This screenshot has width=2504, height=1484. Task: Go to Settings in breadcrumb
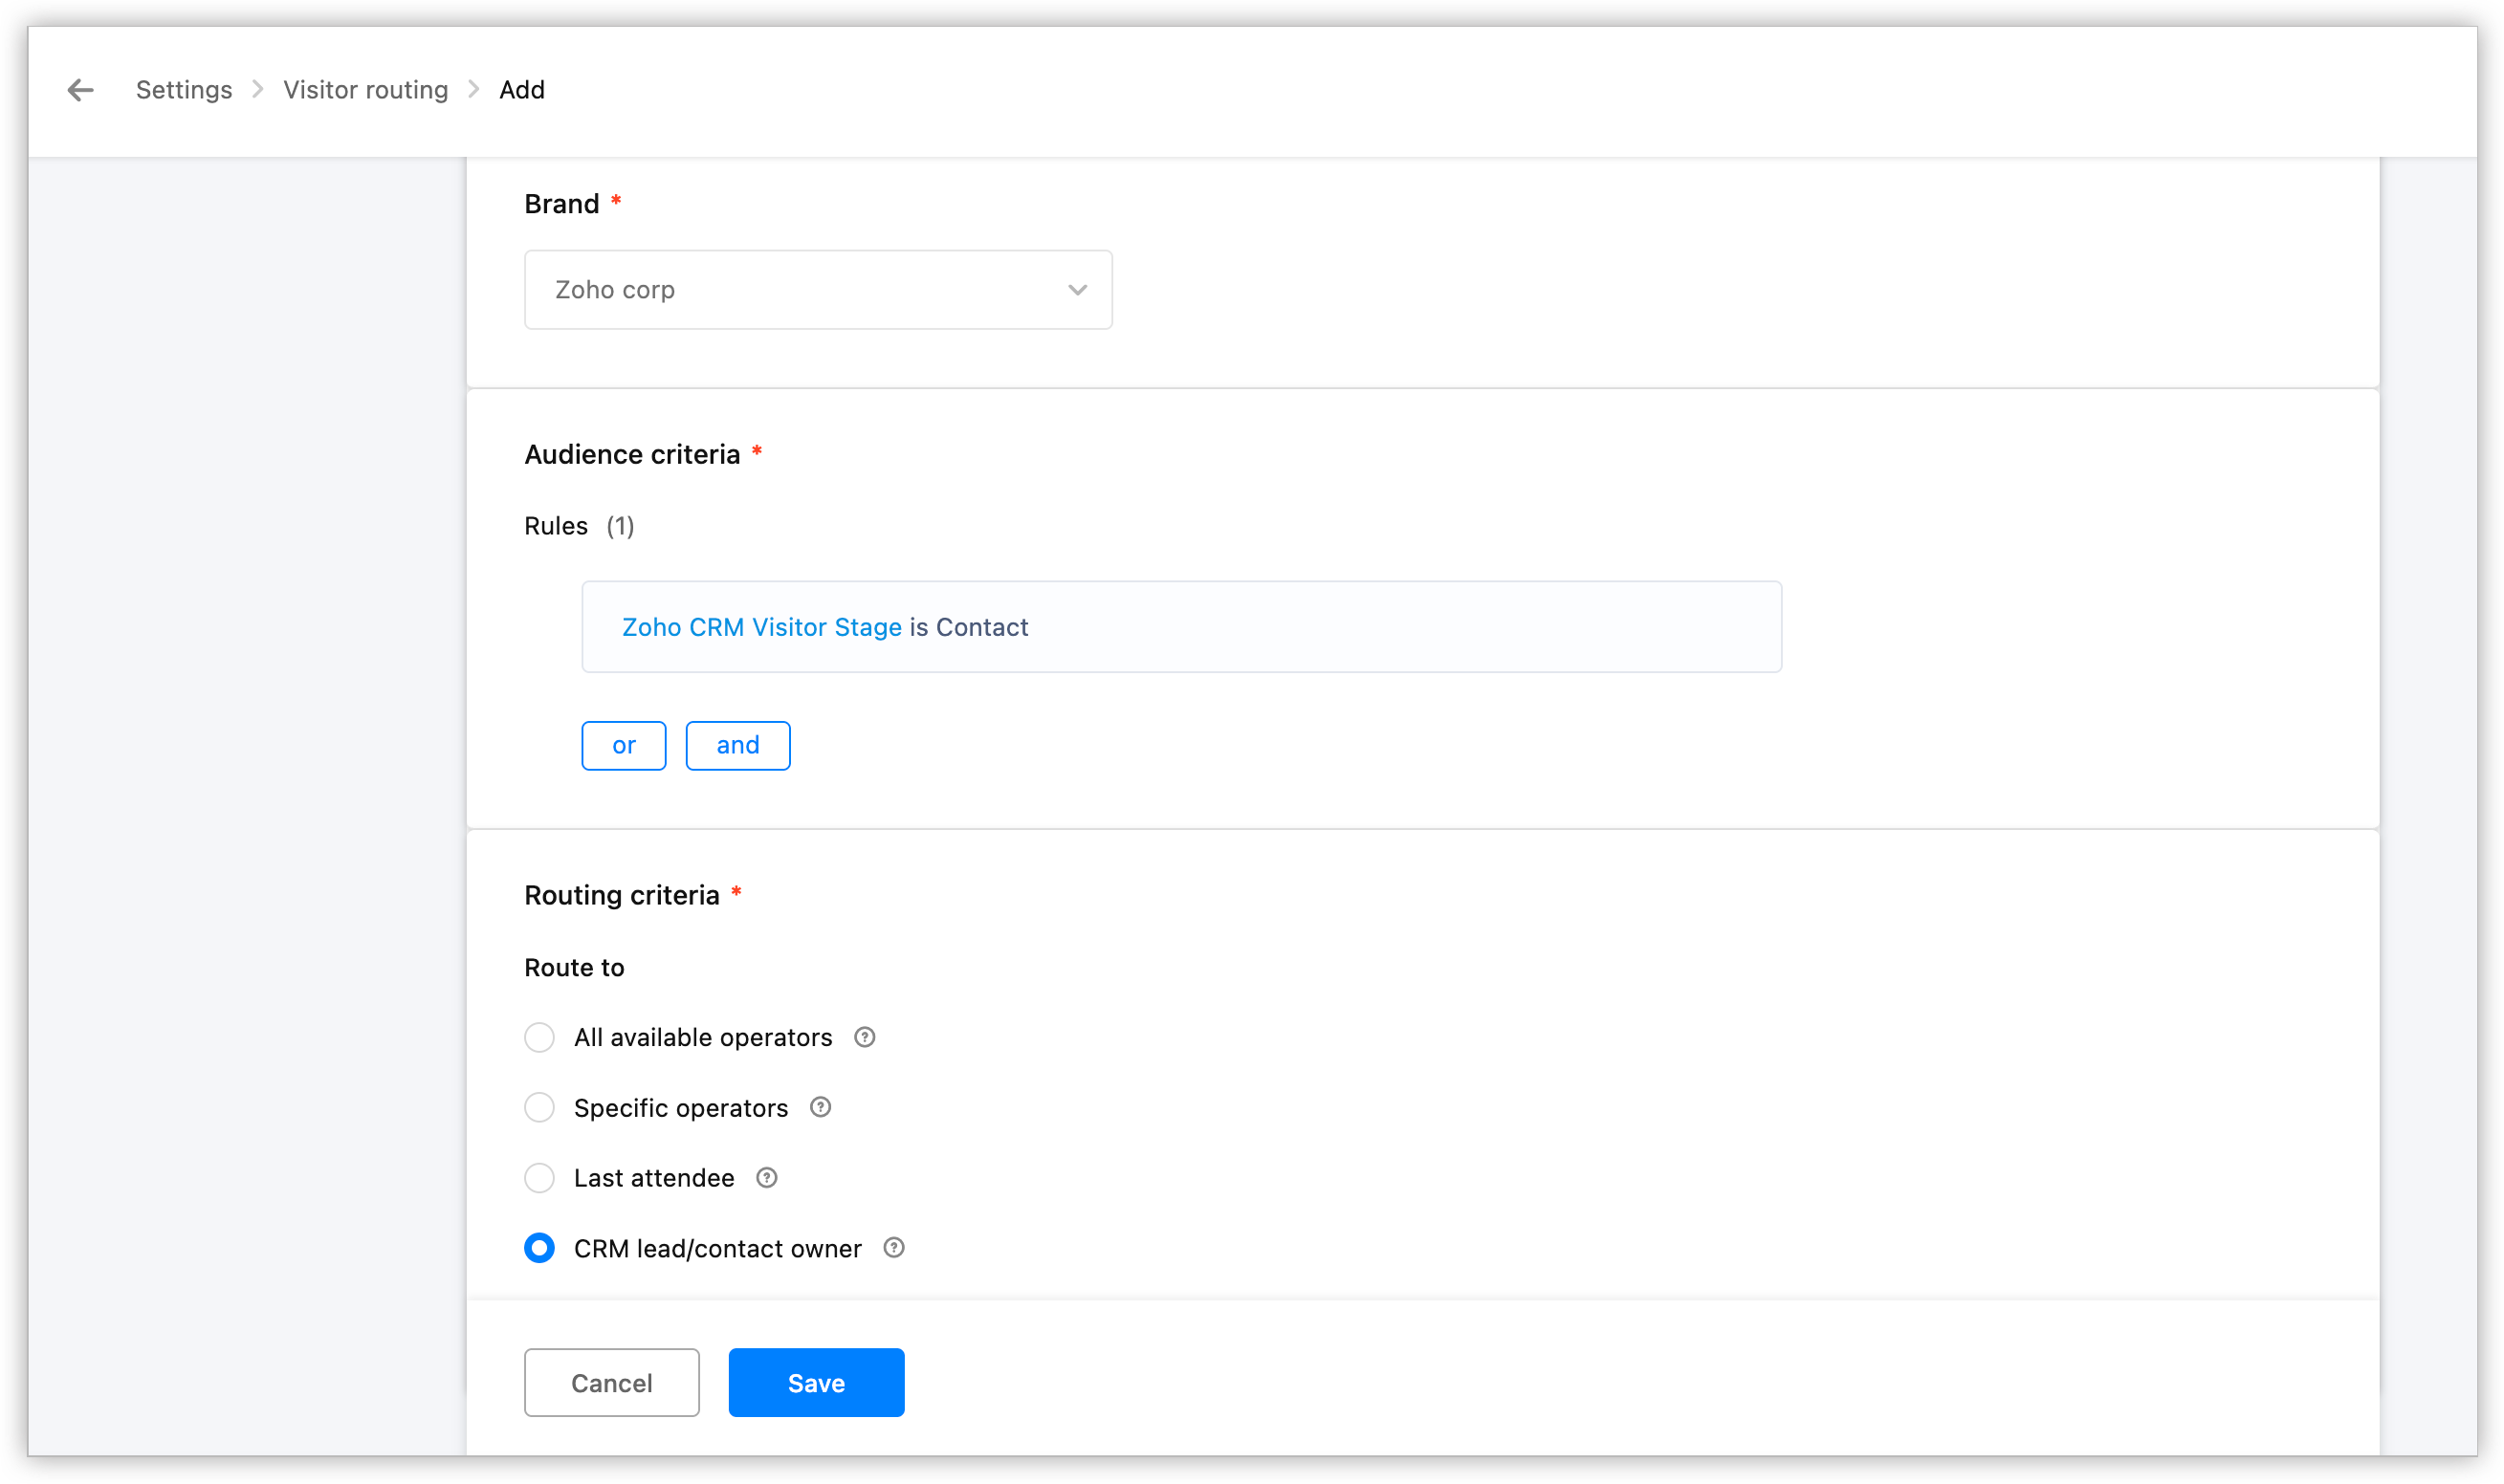point(184,90)
